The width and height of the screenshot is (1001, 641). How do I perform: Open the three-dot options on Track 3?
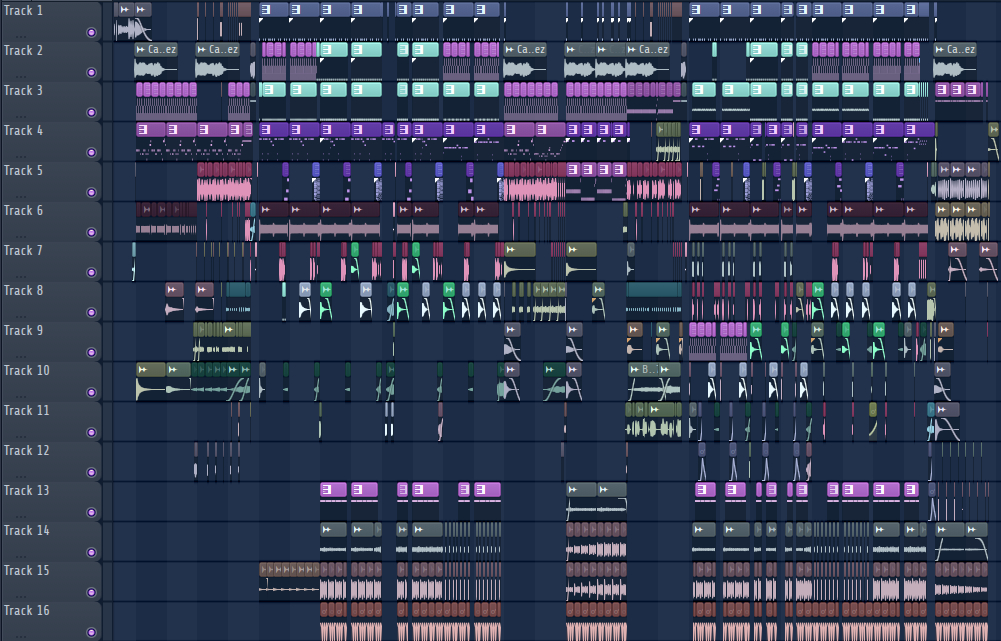[x=20, y=115]
